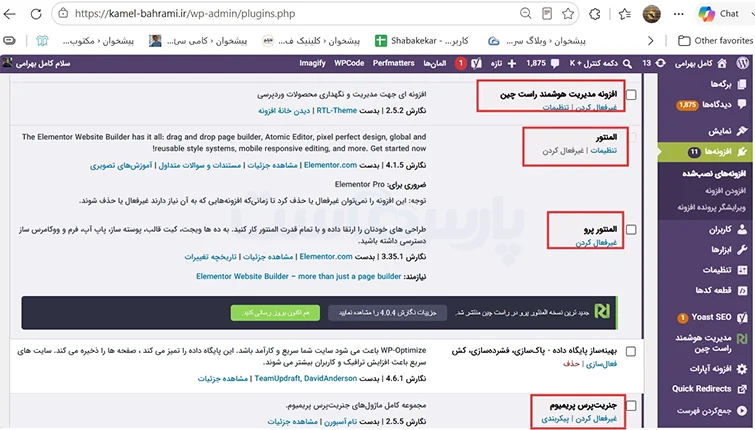
Task: Open the favorites list icon
Action: (x=625, y=14)
